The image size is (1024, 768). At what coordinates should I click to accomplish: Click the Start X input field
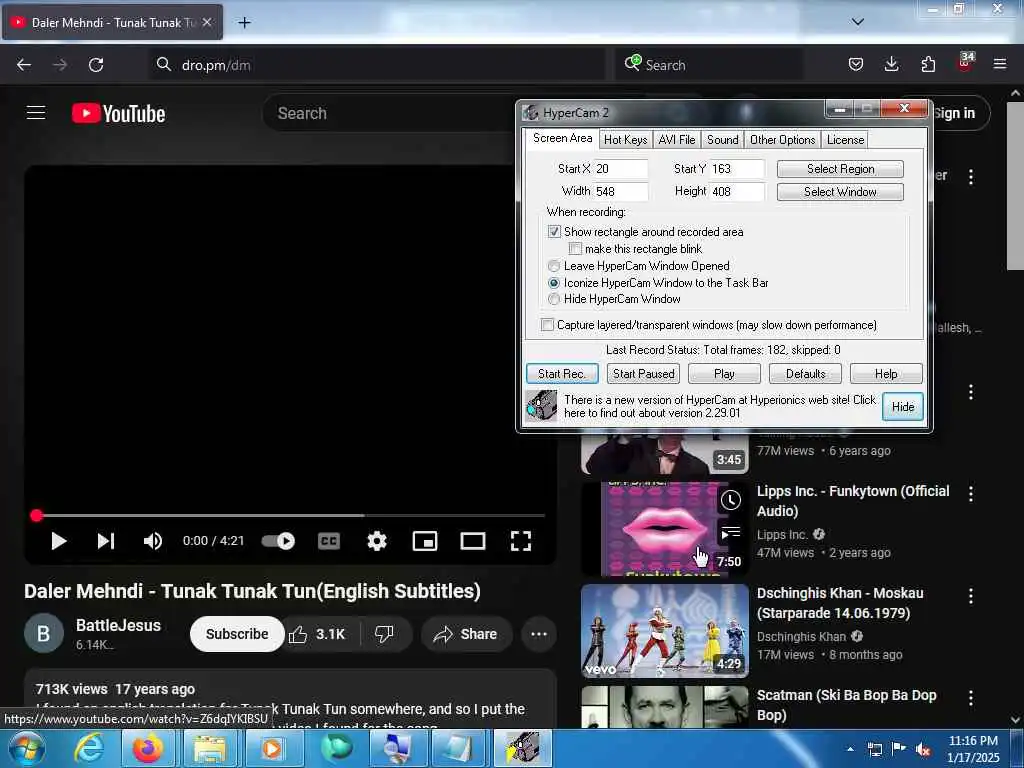[620, 168]
